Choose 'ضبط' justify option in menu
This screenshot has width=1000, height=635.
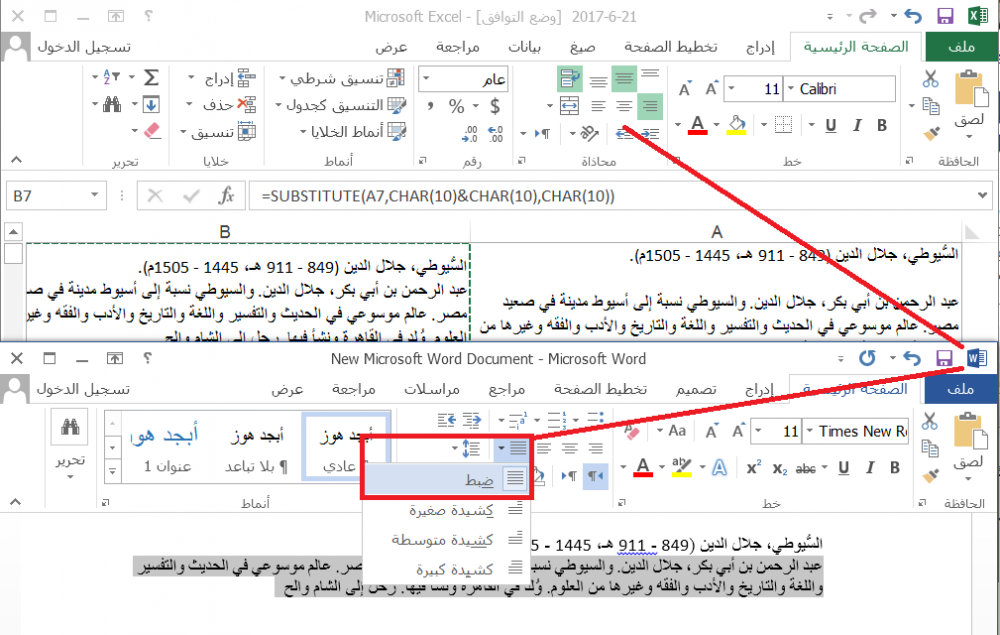(x=446, y=479)
